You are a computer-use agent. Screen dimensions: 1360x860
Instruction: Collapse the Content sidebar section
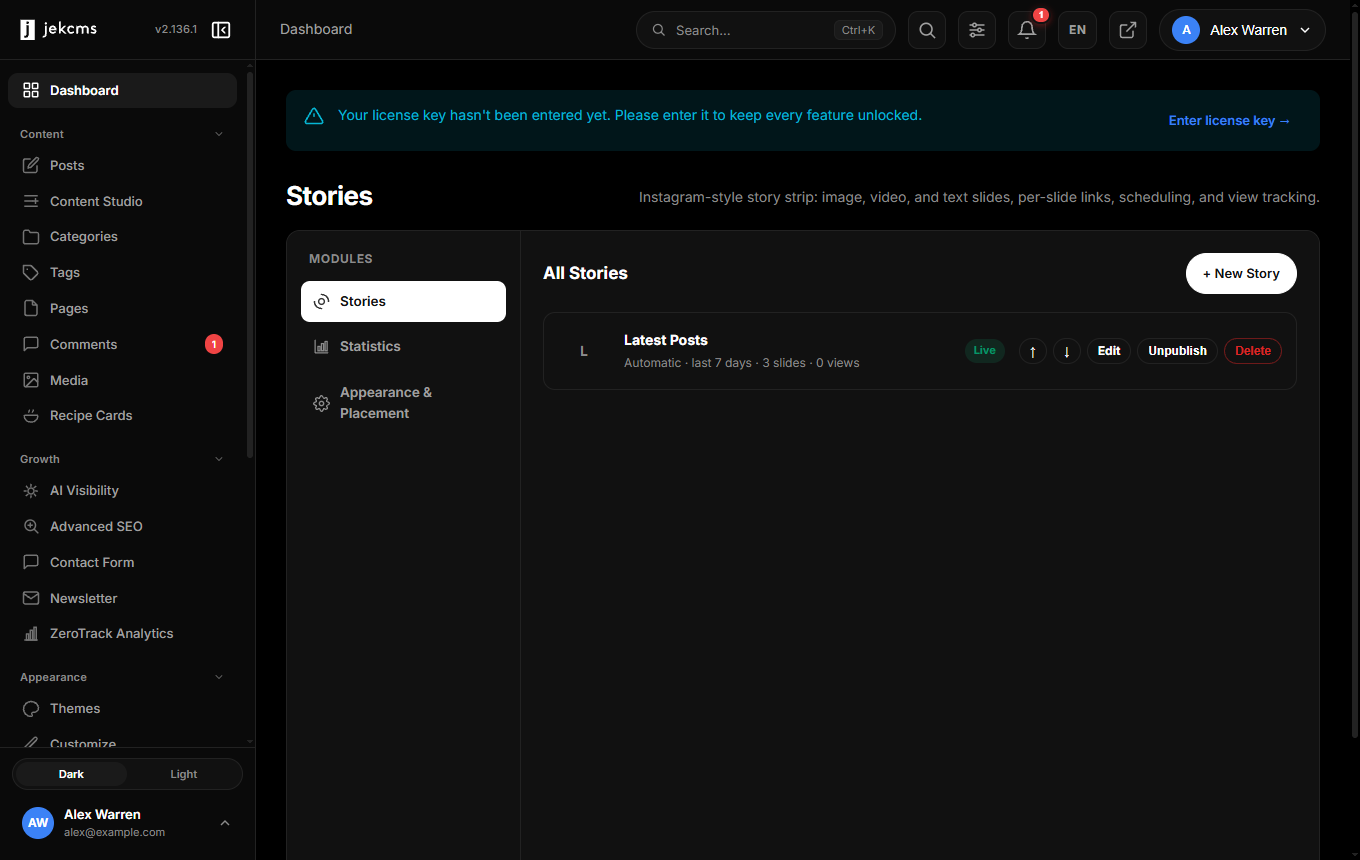pyautogui.click(x=219, y=134)
